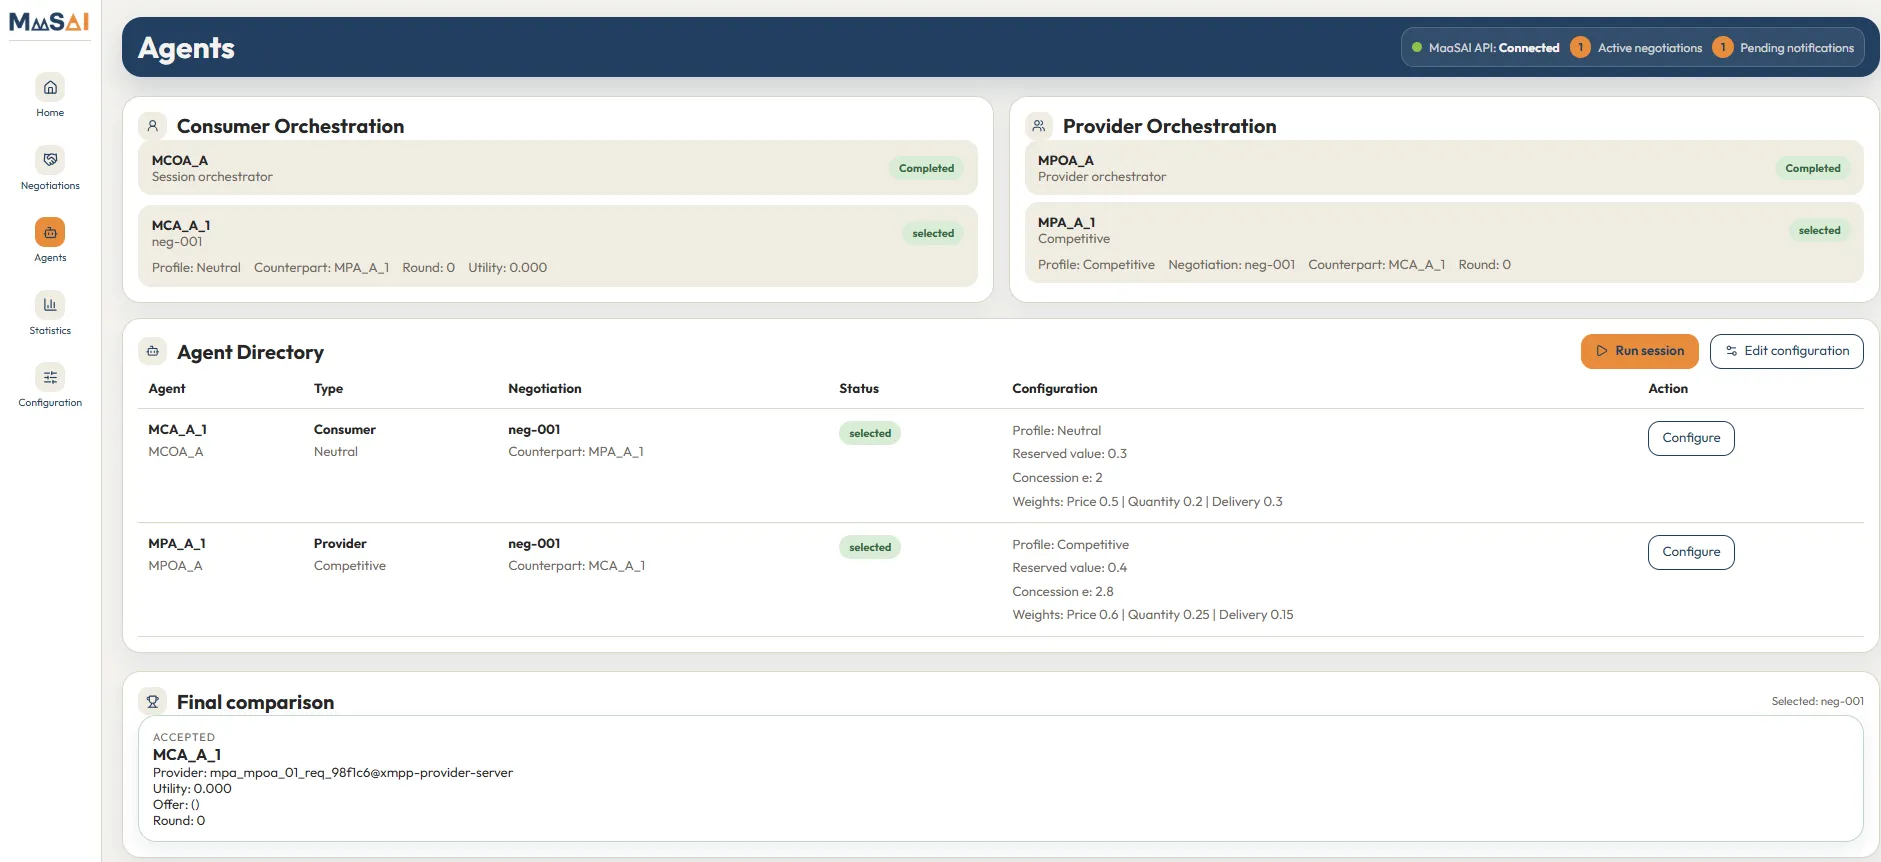
Task: Click the green API connected status dot
Action: click(1417, 47)
